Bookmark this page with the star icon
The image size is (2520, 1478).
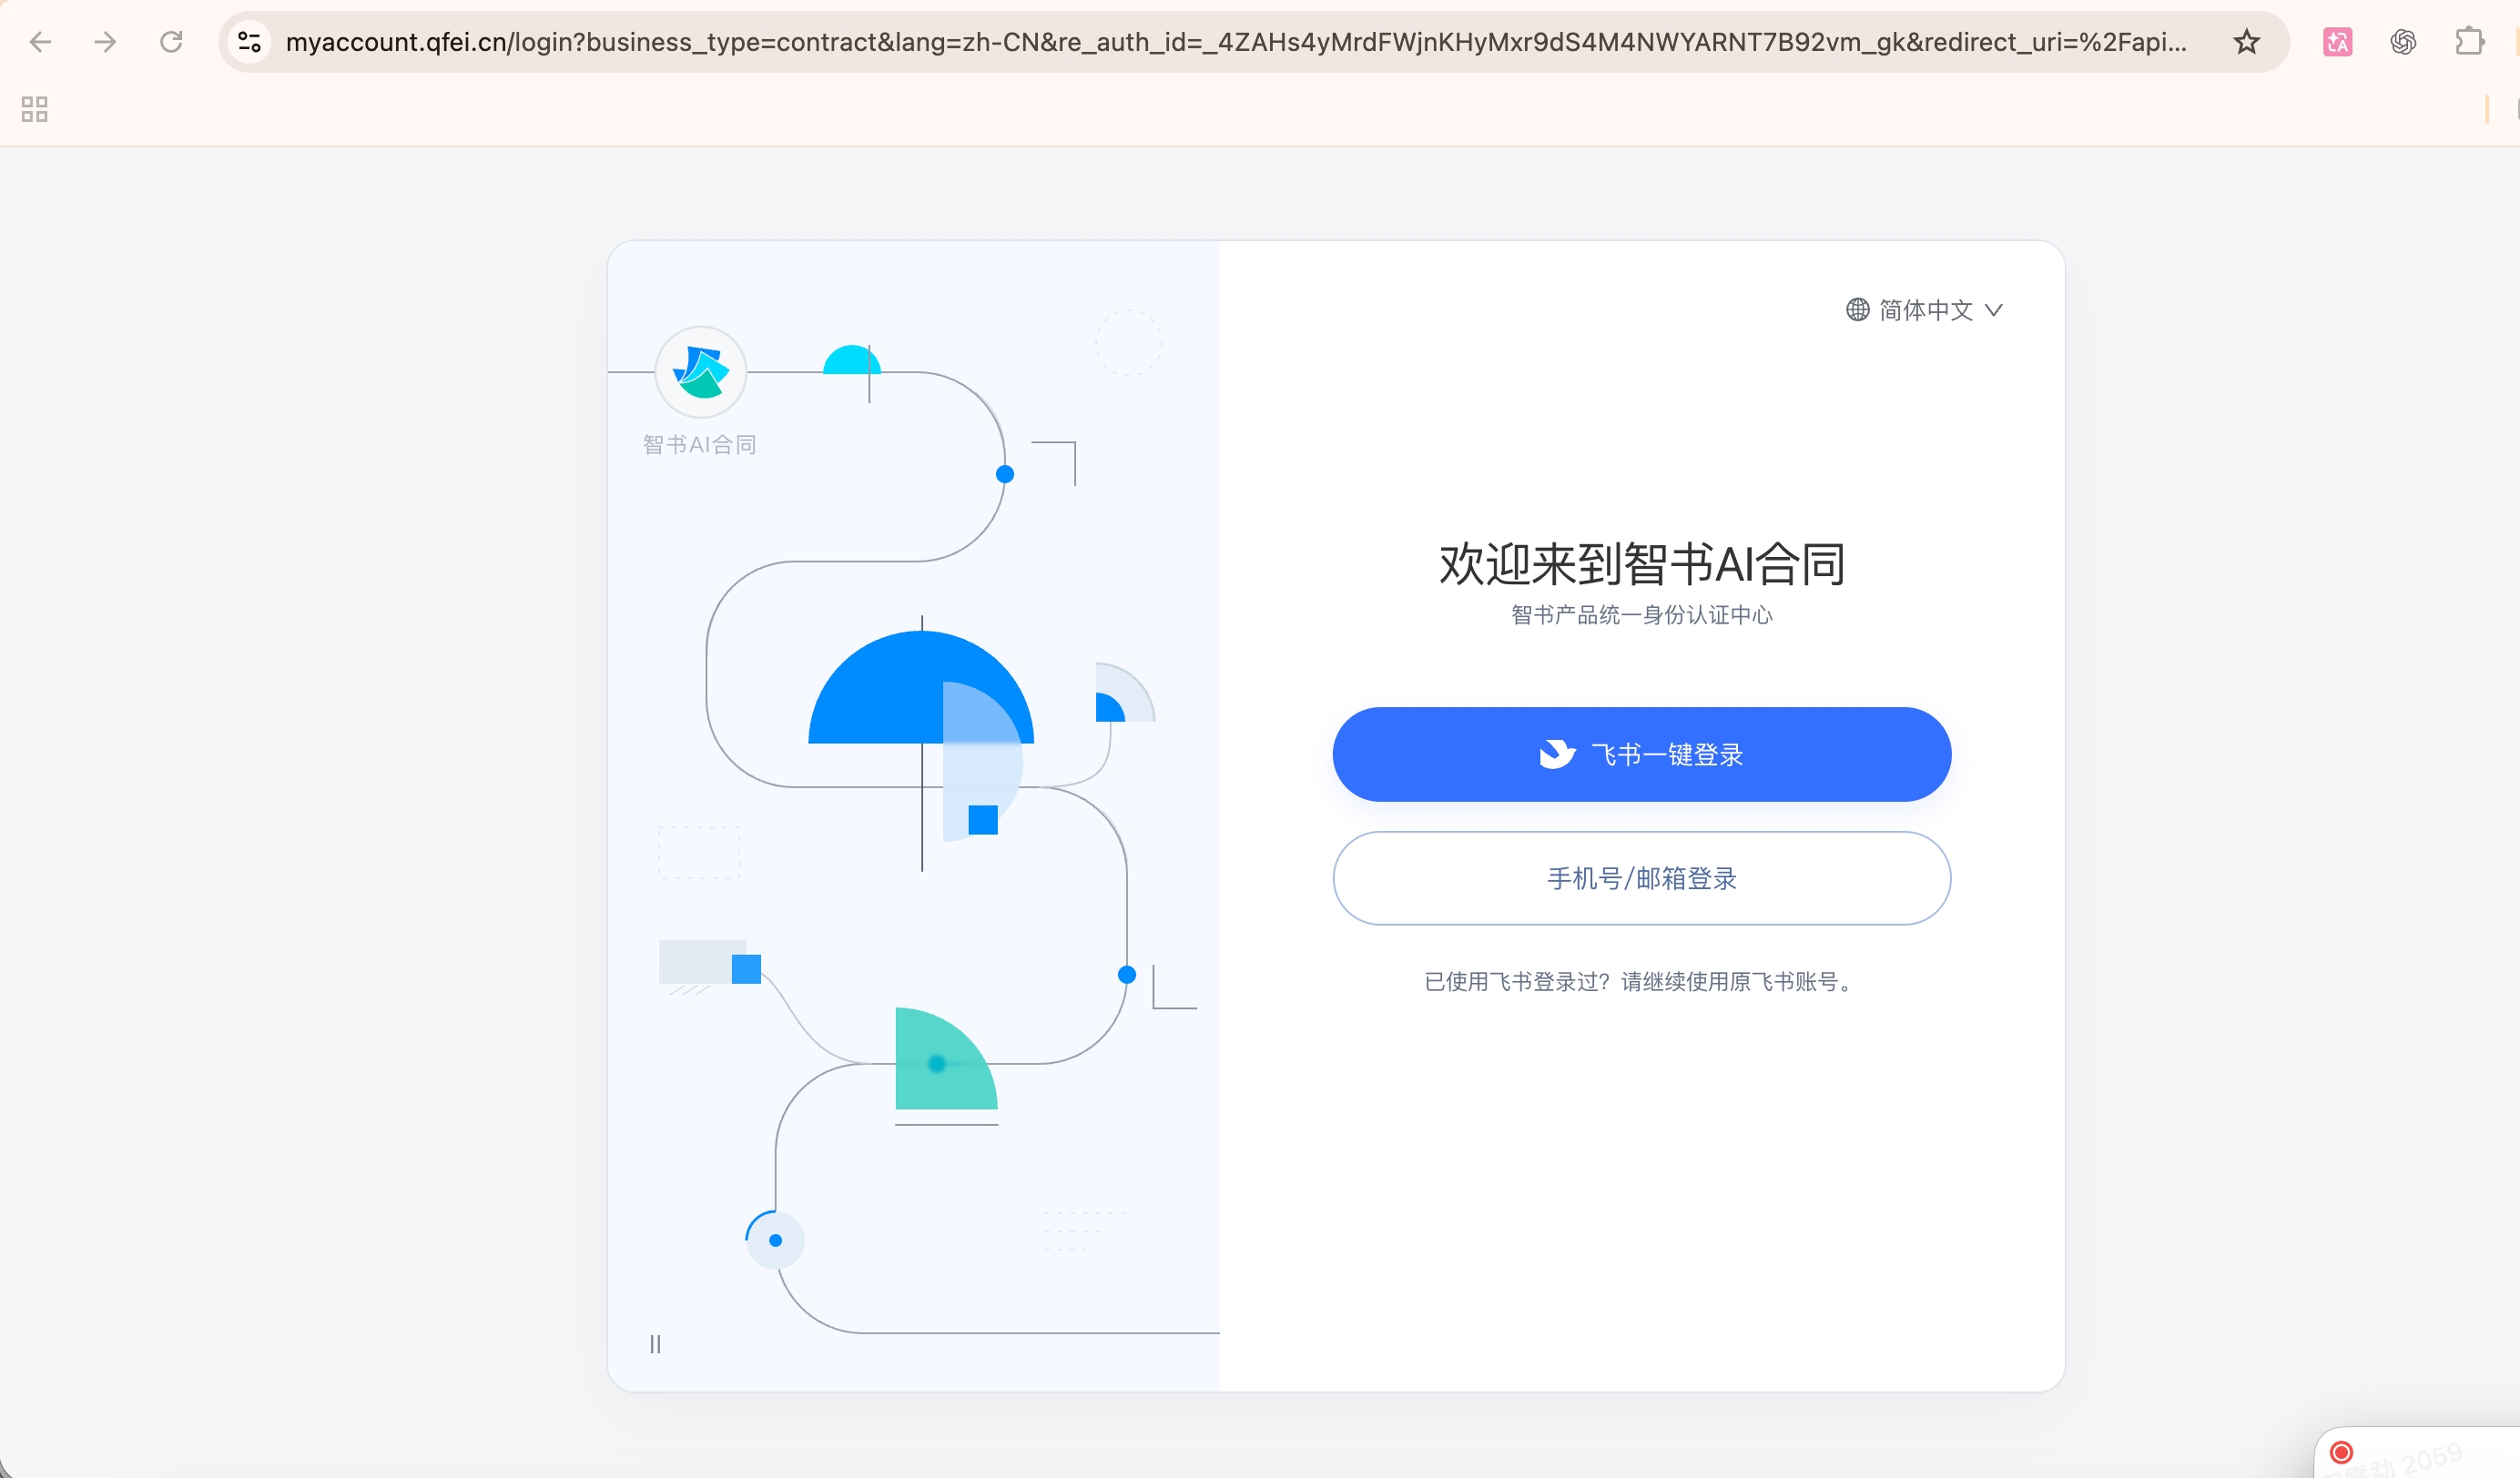[2246, 42]
